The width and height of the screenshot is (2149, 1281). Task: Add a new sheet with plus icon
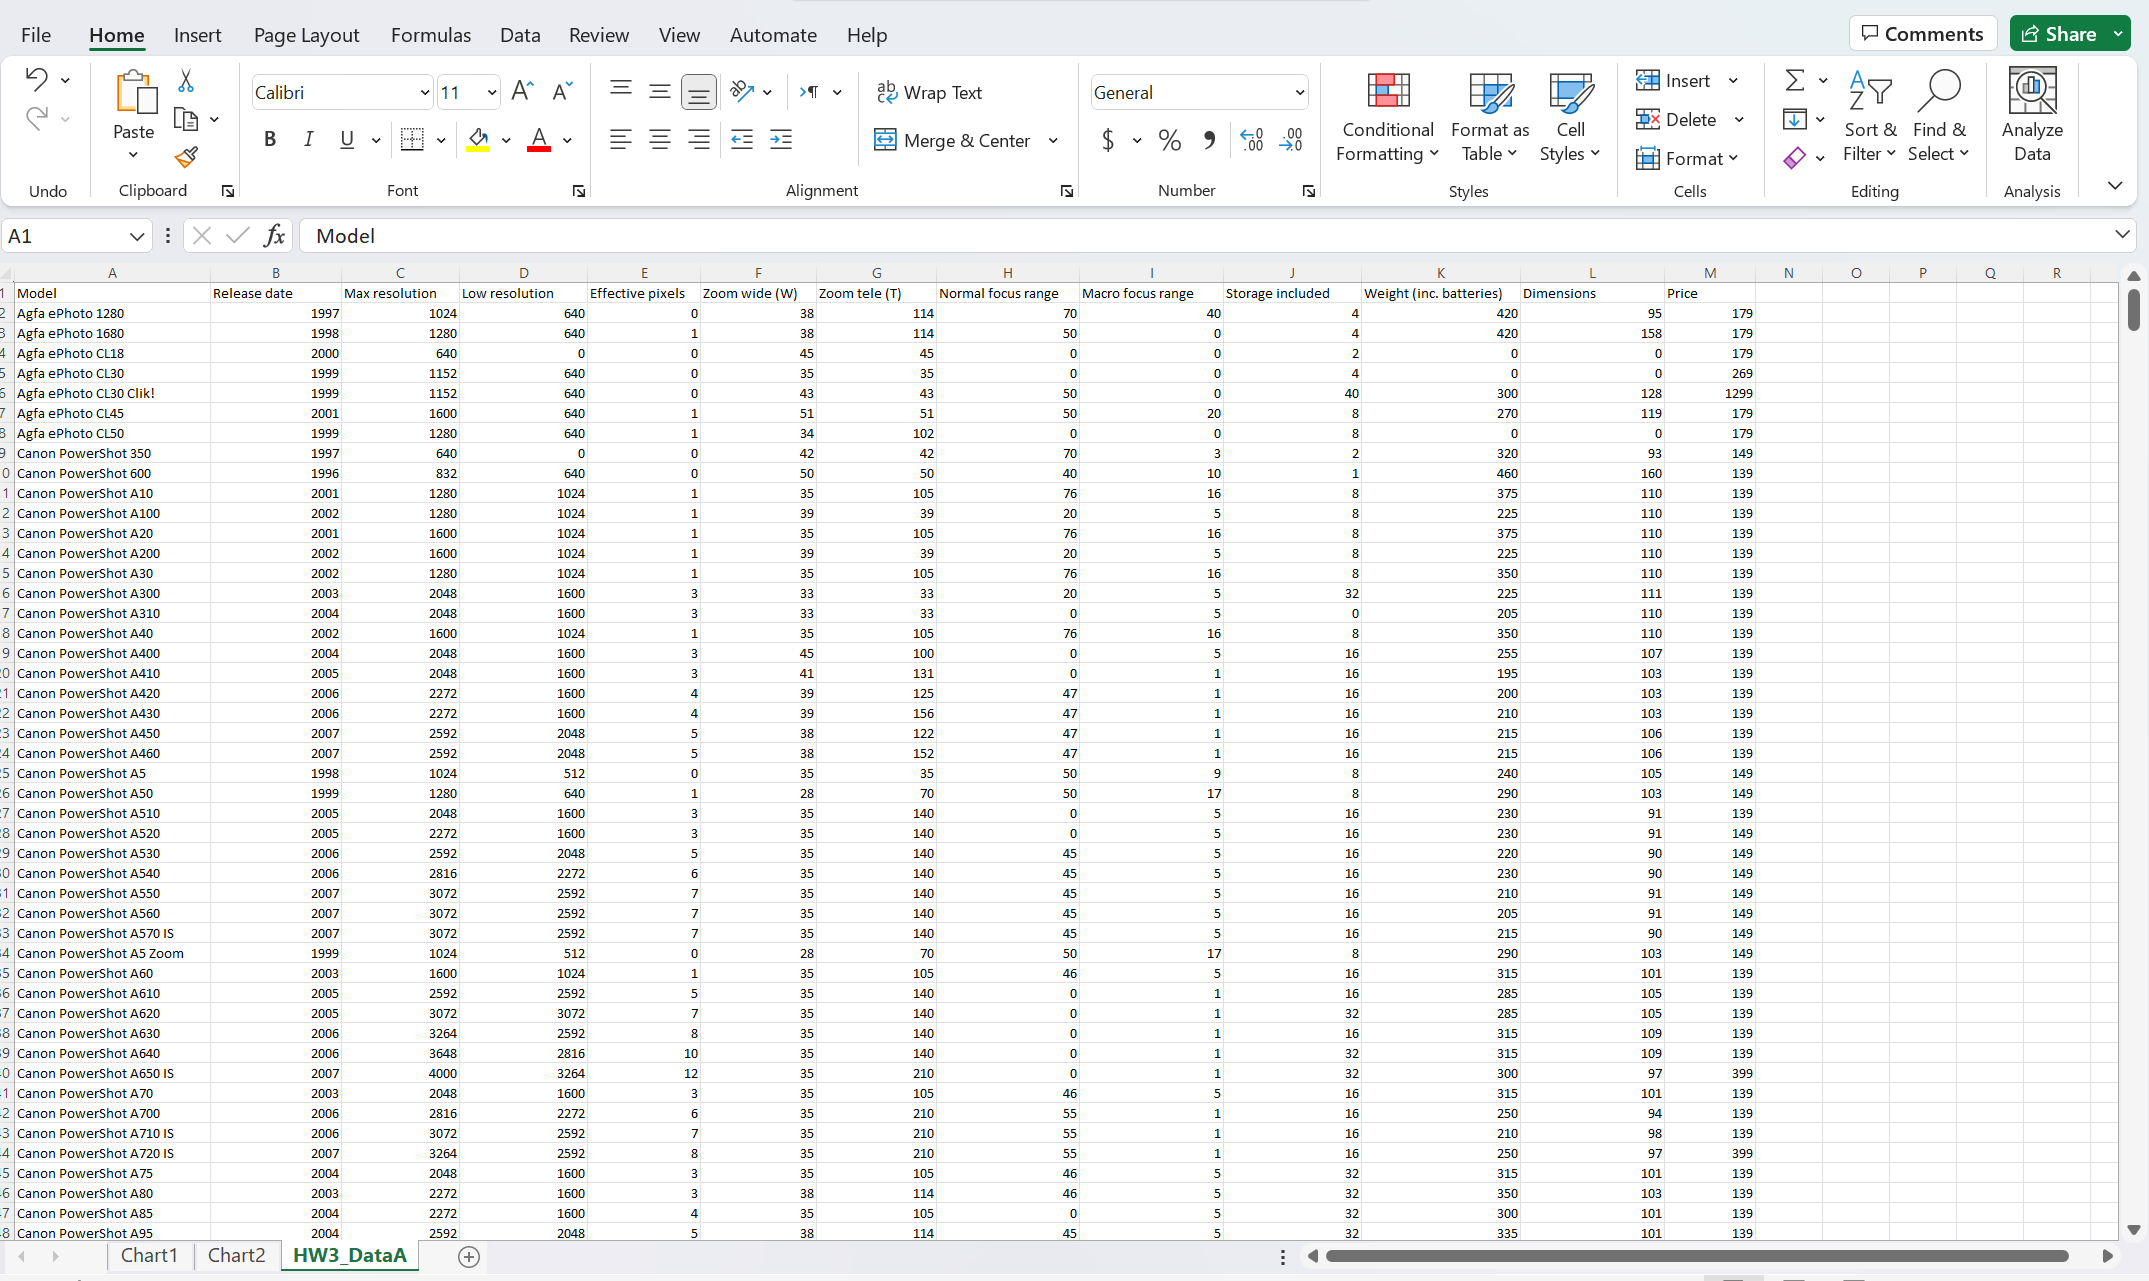pyautogui.click(x=469, y=1257)
